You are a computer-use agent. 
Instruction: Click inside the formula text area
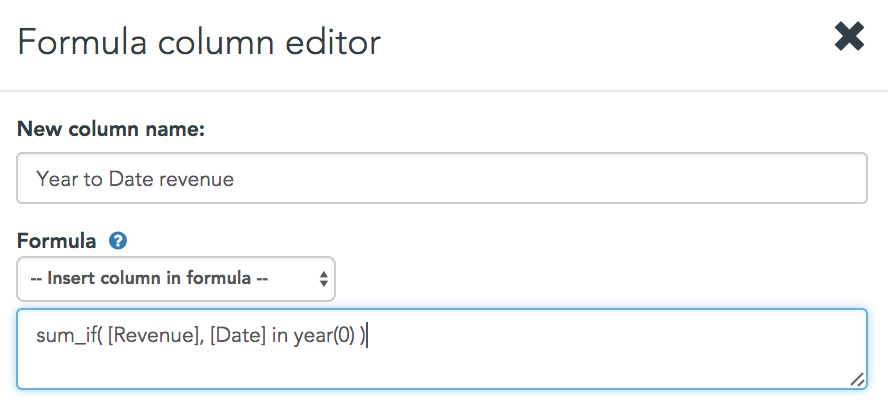pos(442,349)
